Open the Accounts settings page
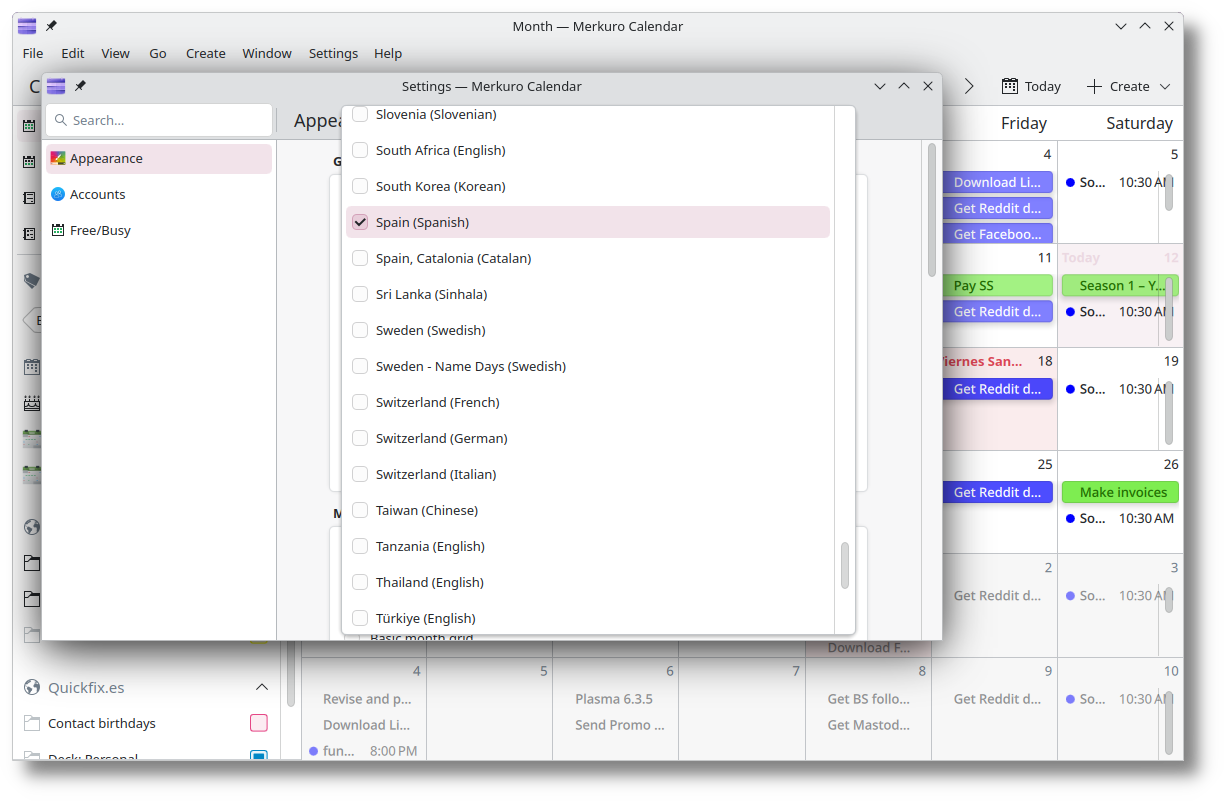The height and width of the screenshot is (801, 1224). tap(97, 195)
